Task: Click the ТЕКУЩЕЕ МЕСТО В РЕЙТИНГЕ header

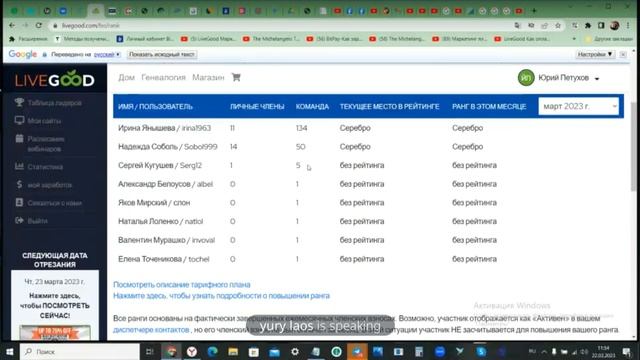Action: click(x=389, y=107)
